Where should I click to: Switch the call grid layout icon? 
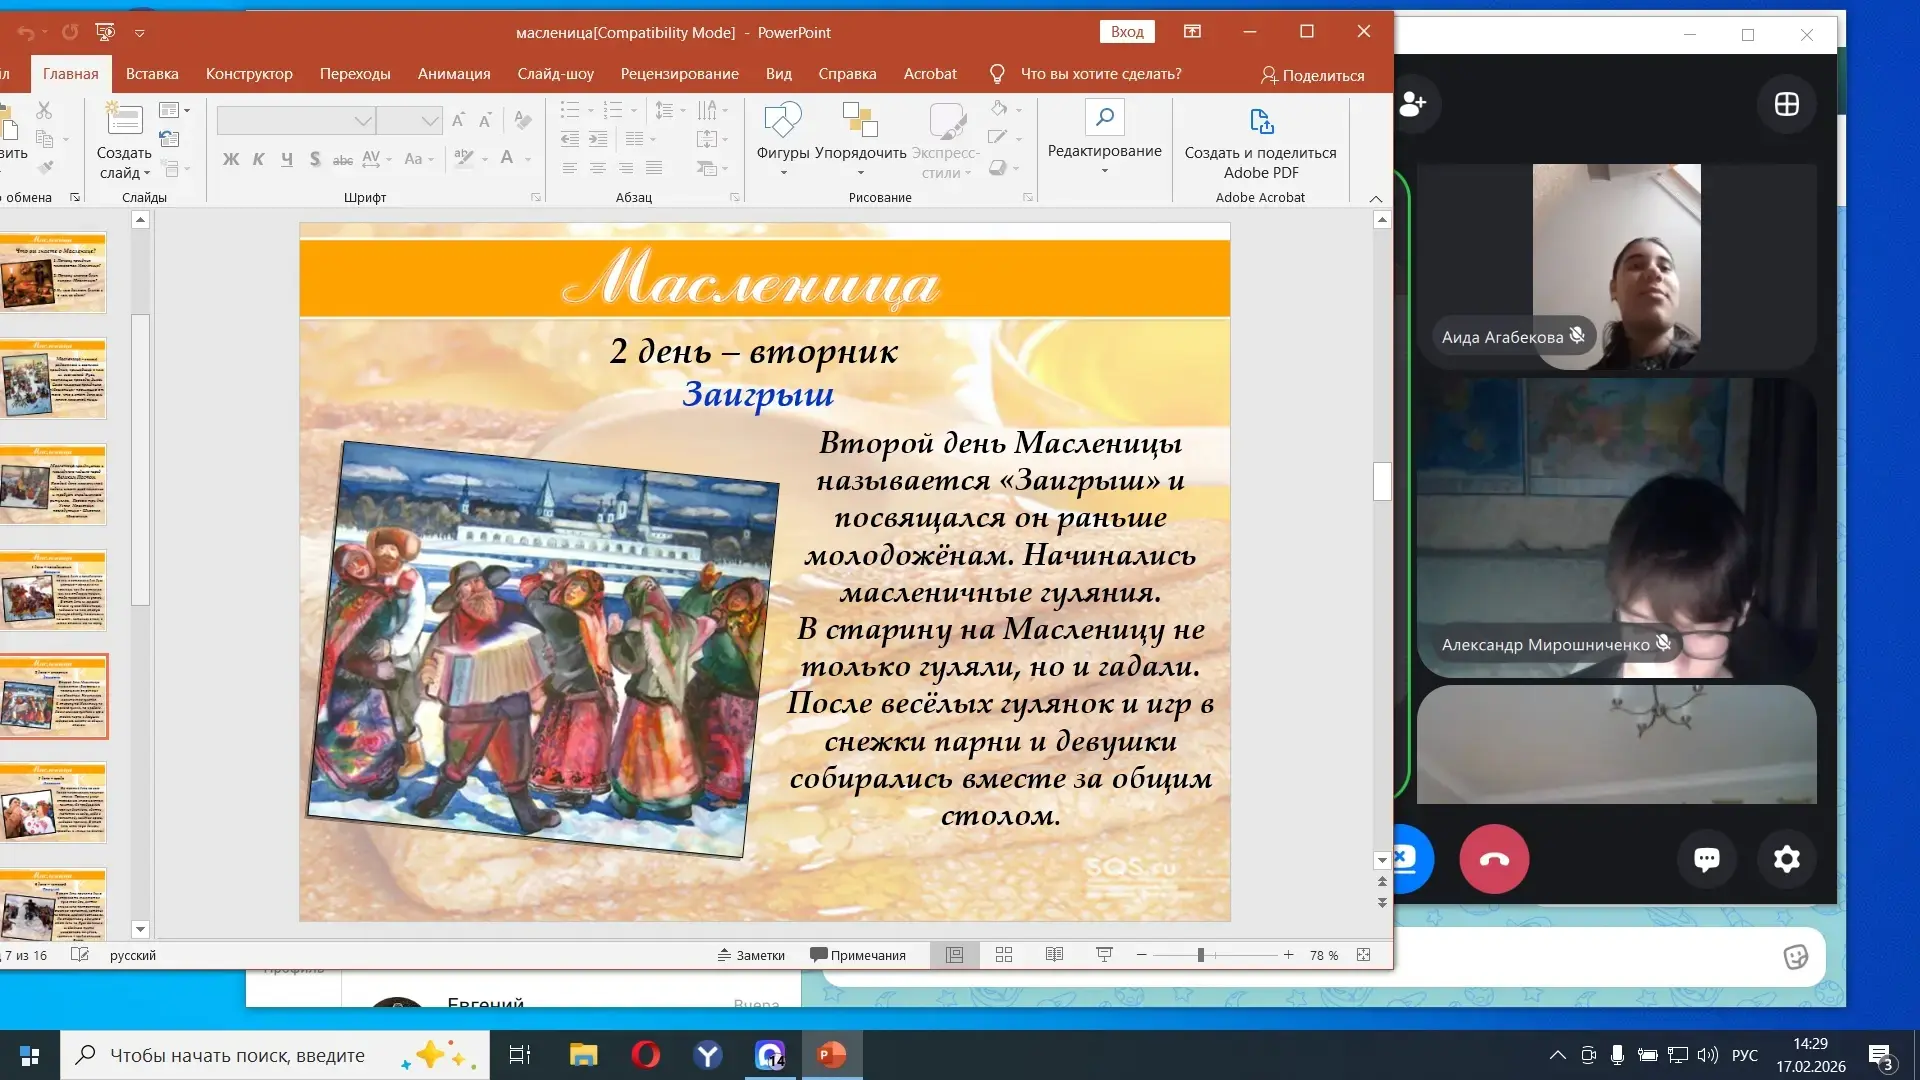coord(1786,104)
